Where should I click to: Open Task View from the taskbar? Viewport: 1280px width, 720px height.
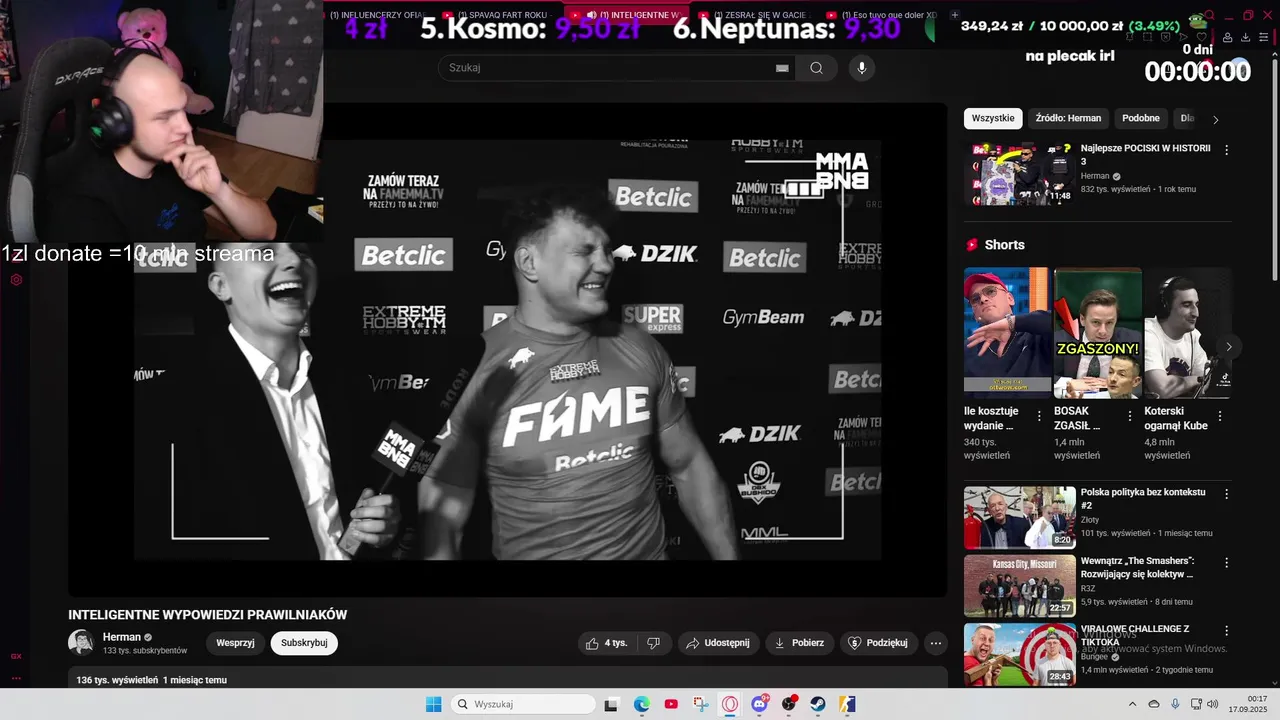[x=611, y=704]
